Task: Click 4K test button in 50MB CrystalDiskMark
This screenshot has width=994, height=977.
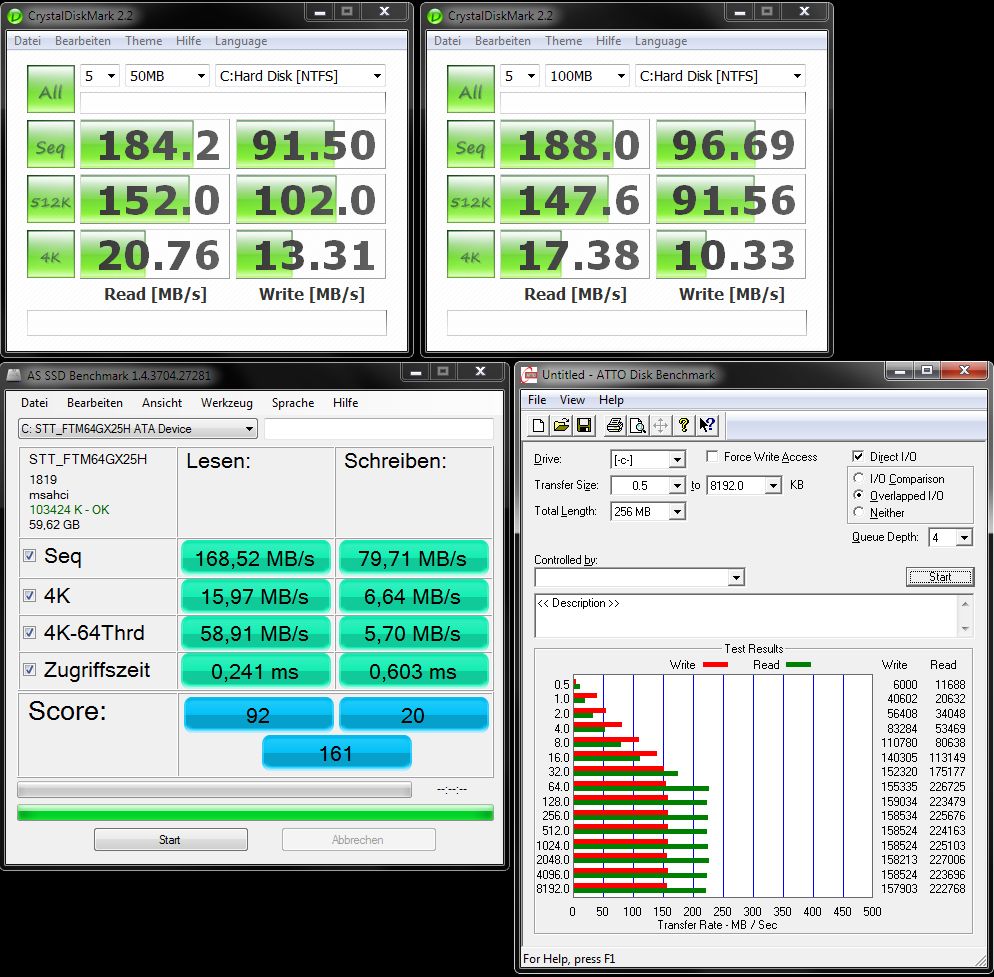Action: coord(51,254)
